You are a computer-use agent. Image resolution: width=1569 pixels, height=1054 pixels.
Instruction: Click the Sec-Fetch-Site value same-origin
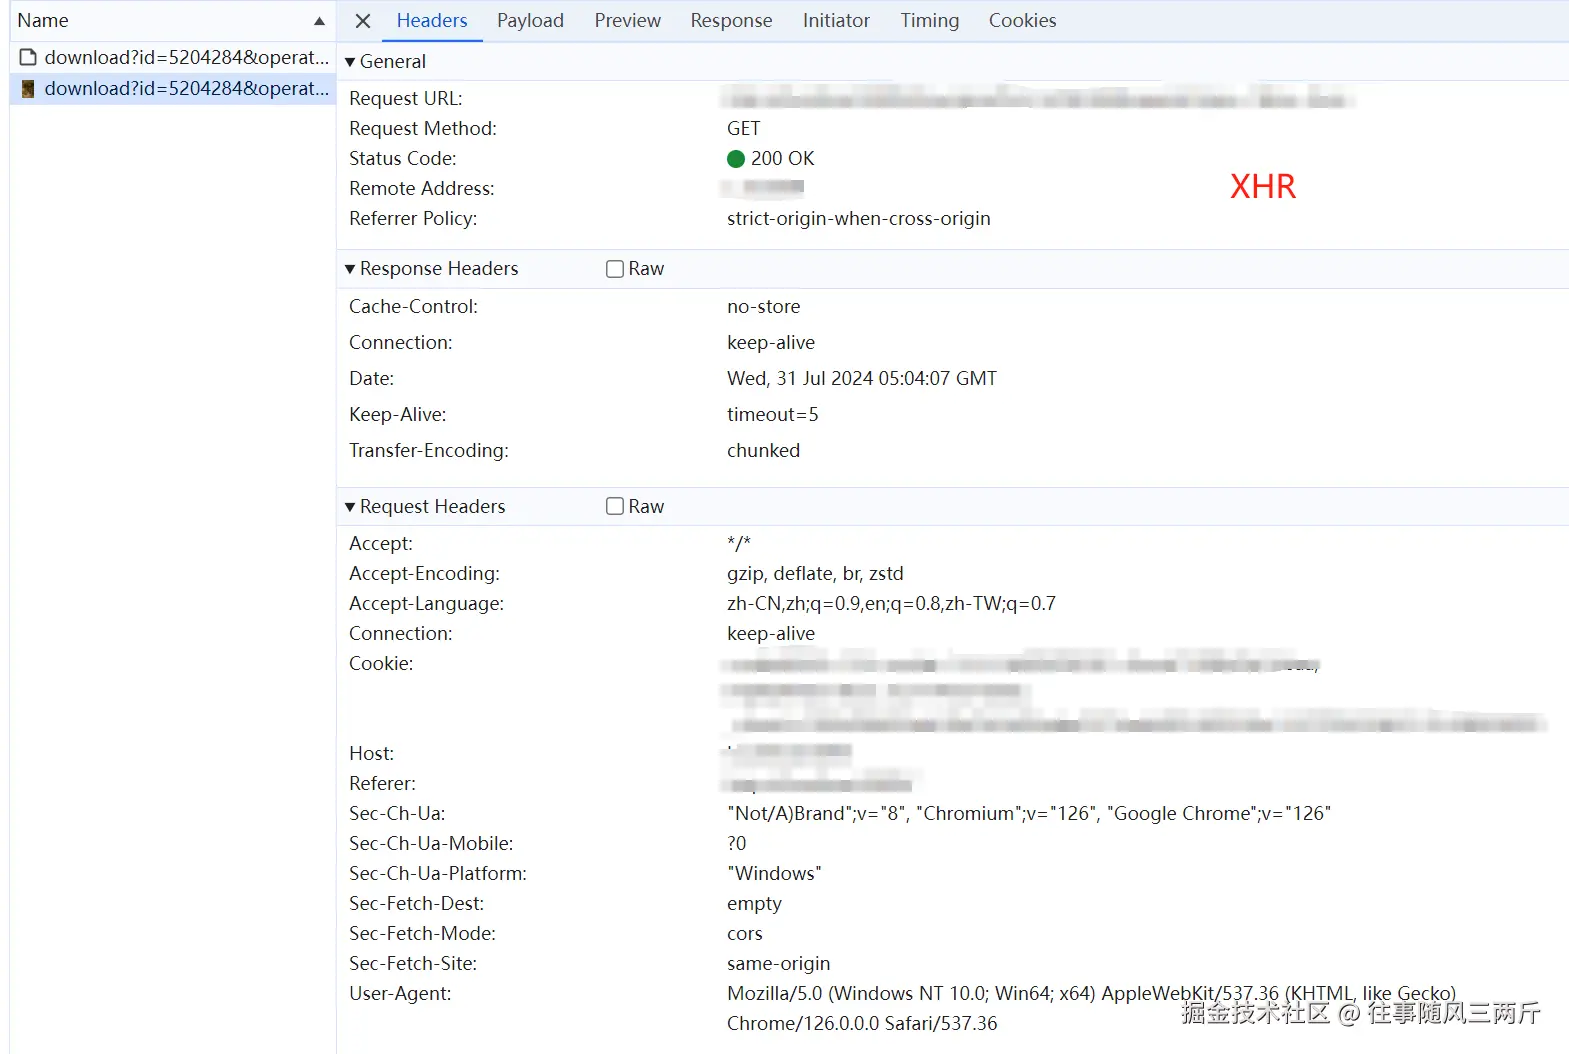pos(778,964)
